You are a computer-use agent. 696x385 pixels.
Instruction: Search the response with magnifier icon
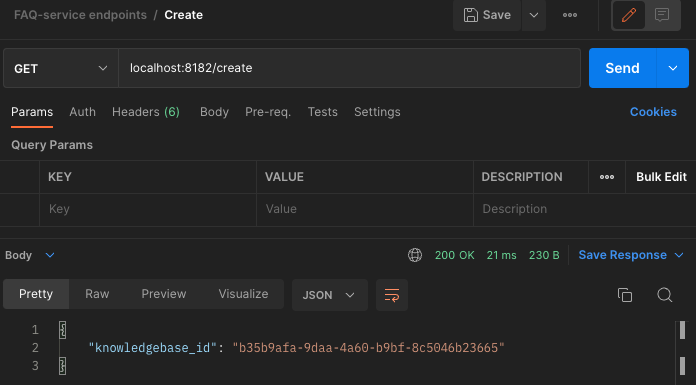click(665, 295)
